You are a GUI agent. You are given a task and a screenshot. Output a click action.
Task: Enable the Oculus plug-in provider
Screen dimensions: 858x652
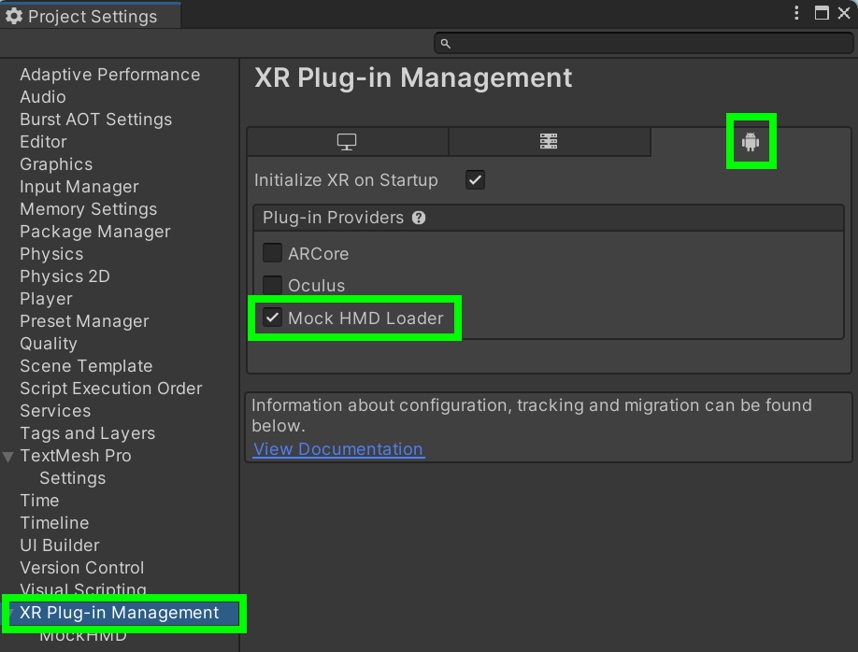pos(272,285)
